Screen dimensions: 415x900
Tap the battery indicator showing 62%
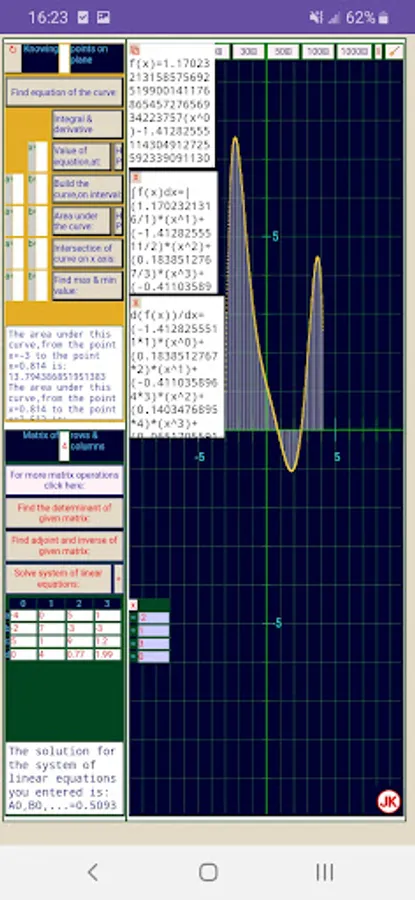[x=367, y=18]
